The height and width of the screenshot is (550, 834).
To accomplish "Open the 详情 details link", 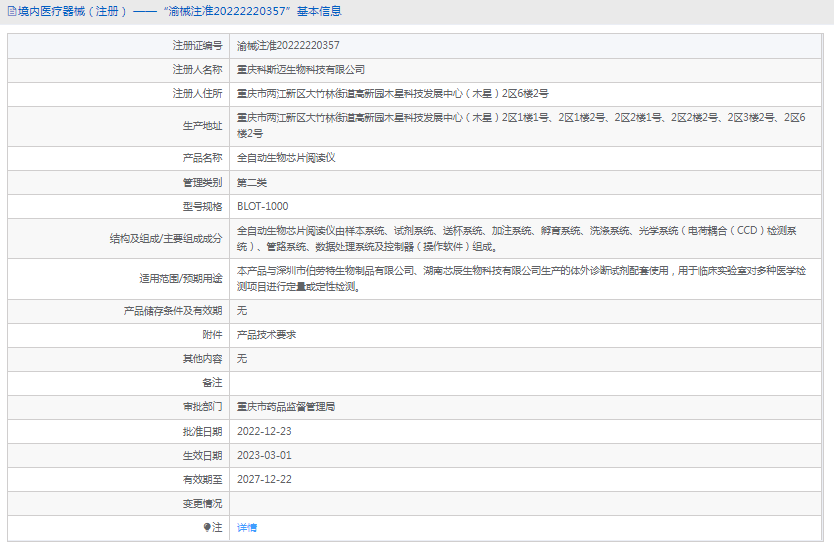I will [247, 528].
